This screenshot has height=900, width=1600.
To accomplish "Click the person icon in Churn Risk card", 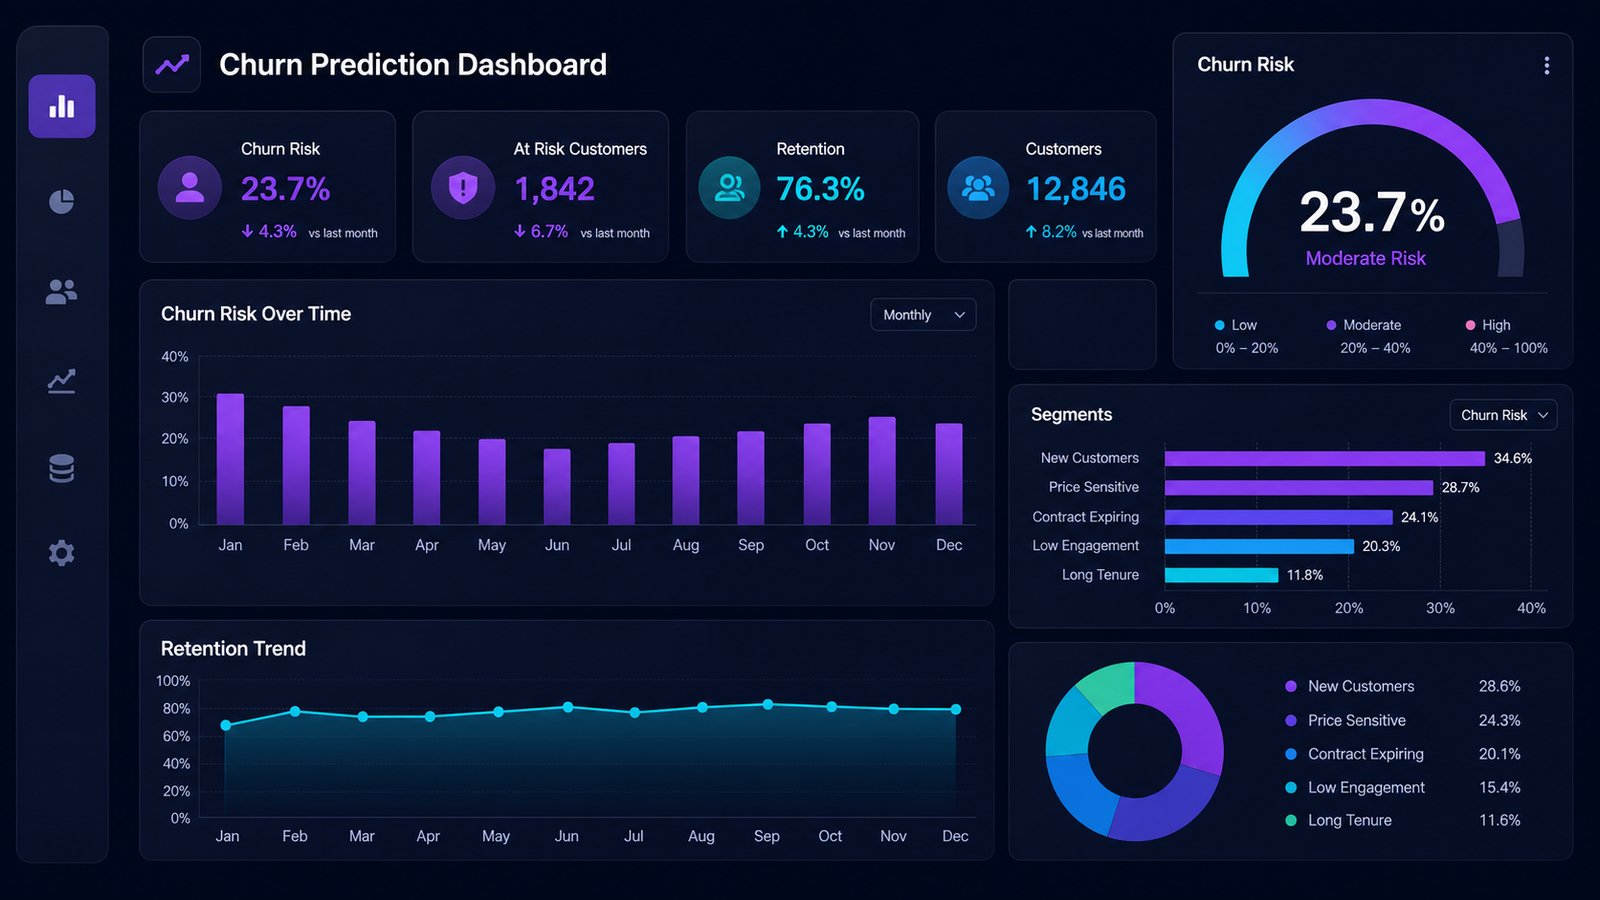I will 190,187.
